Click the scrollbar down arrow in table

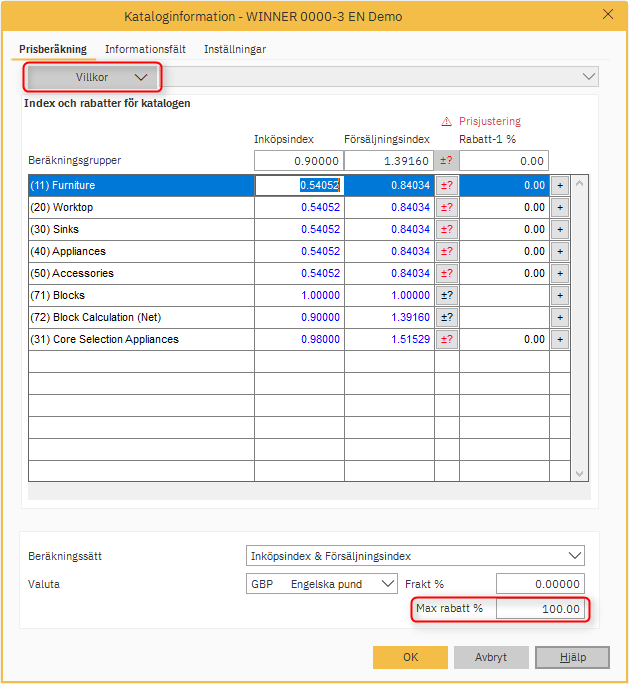[x=579, y=474]
